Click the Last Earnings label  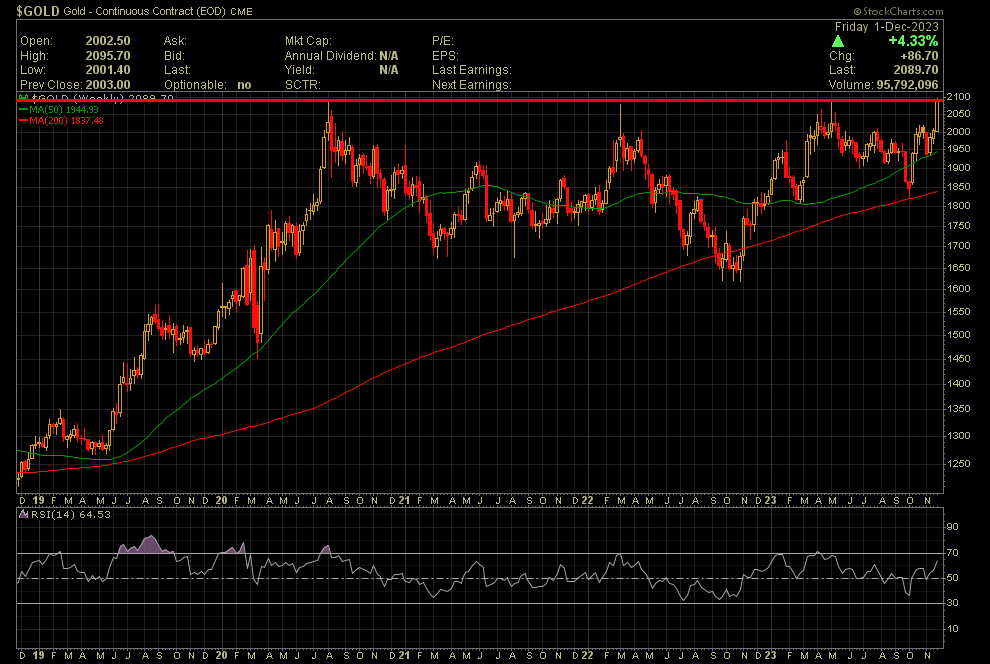tap(472, 69)
